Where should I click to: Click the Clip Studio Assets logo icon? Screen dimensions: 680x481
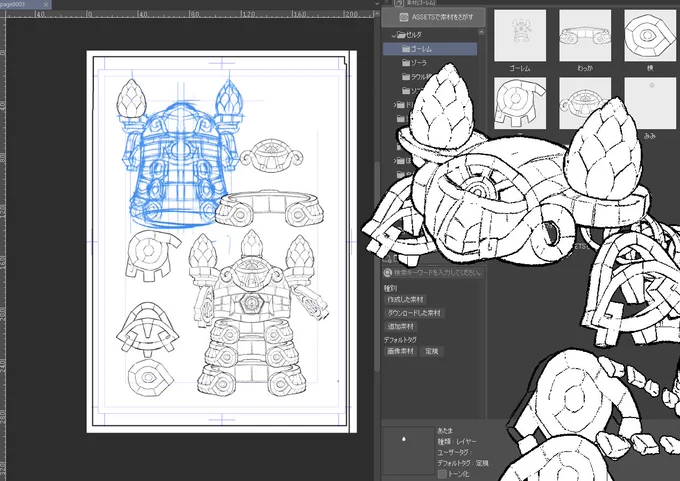pos(404,17)
